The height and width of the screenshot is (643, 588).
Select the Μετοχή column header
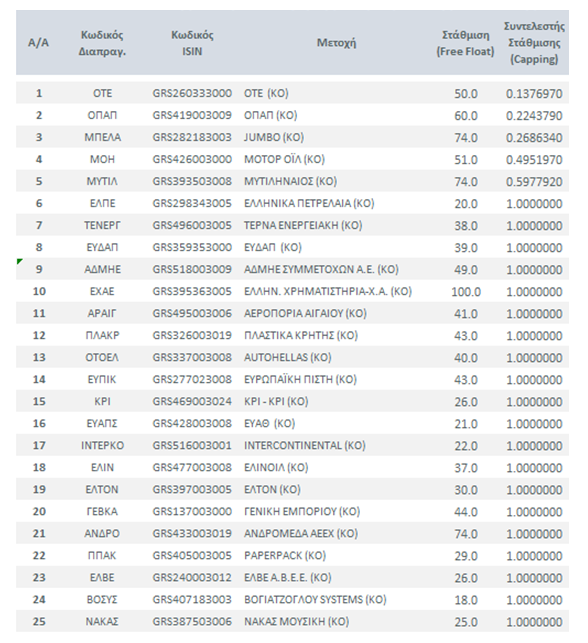pyautogui.click(x=336, y=42)
